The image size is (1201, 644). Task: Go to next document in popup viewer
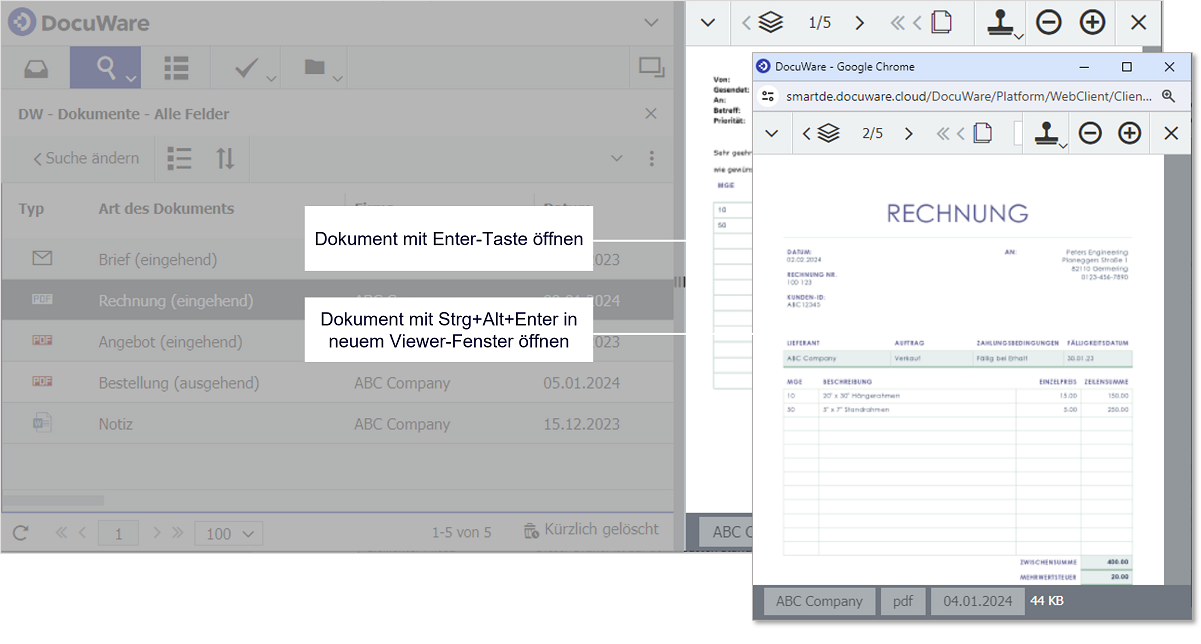(908, 133)
